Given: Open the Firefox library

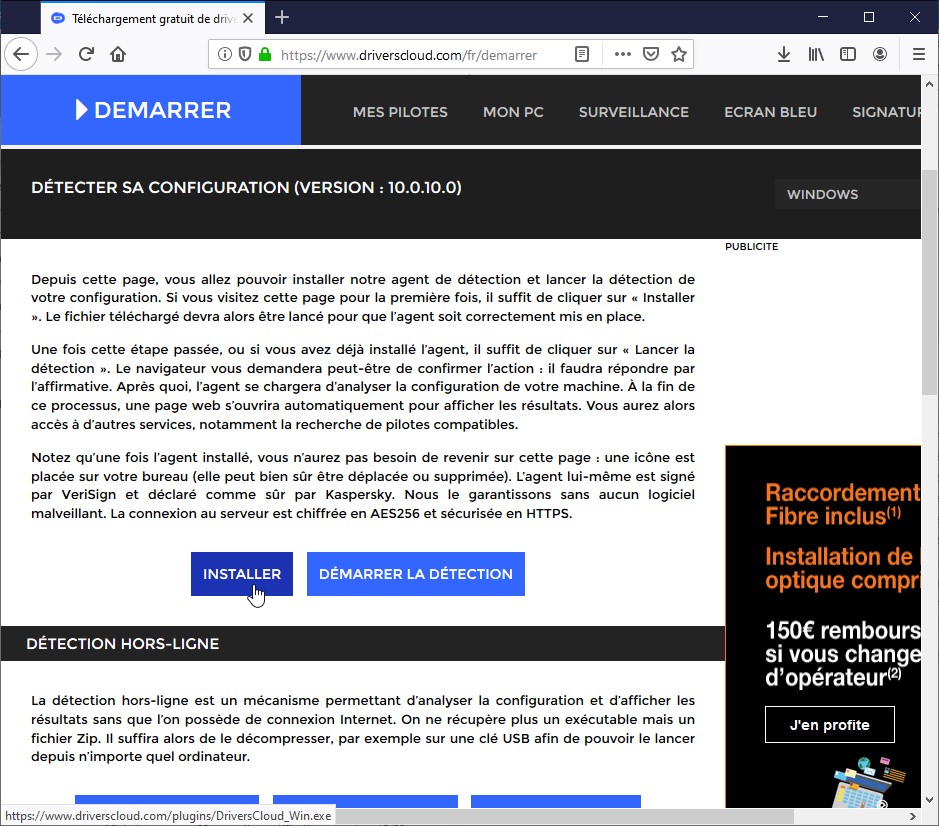Looking at the screenshot, I should coord(816,55).
